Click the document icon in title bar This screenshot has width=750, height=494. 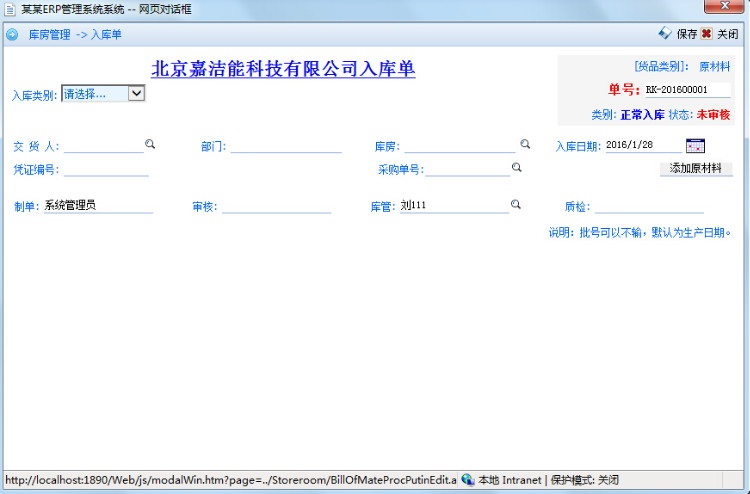point(10,9)
